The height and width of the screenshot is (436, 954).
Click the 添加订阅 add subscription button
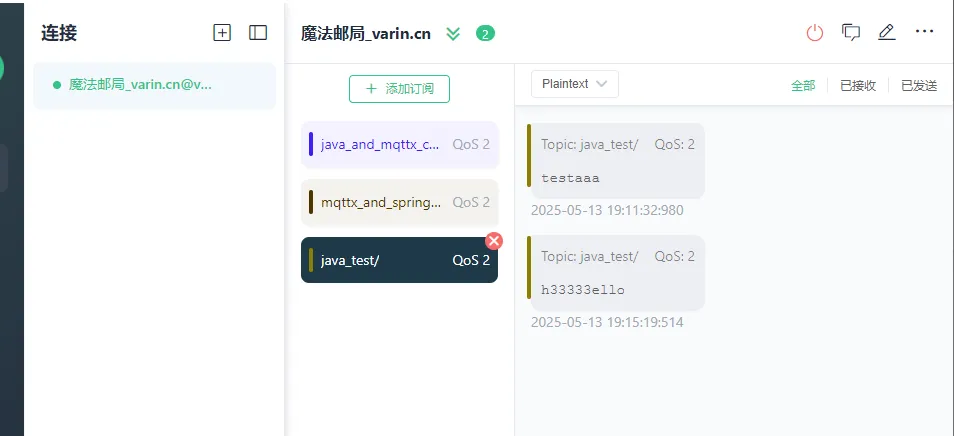pyautogui.click(x=399, y=89)
